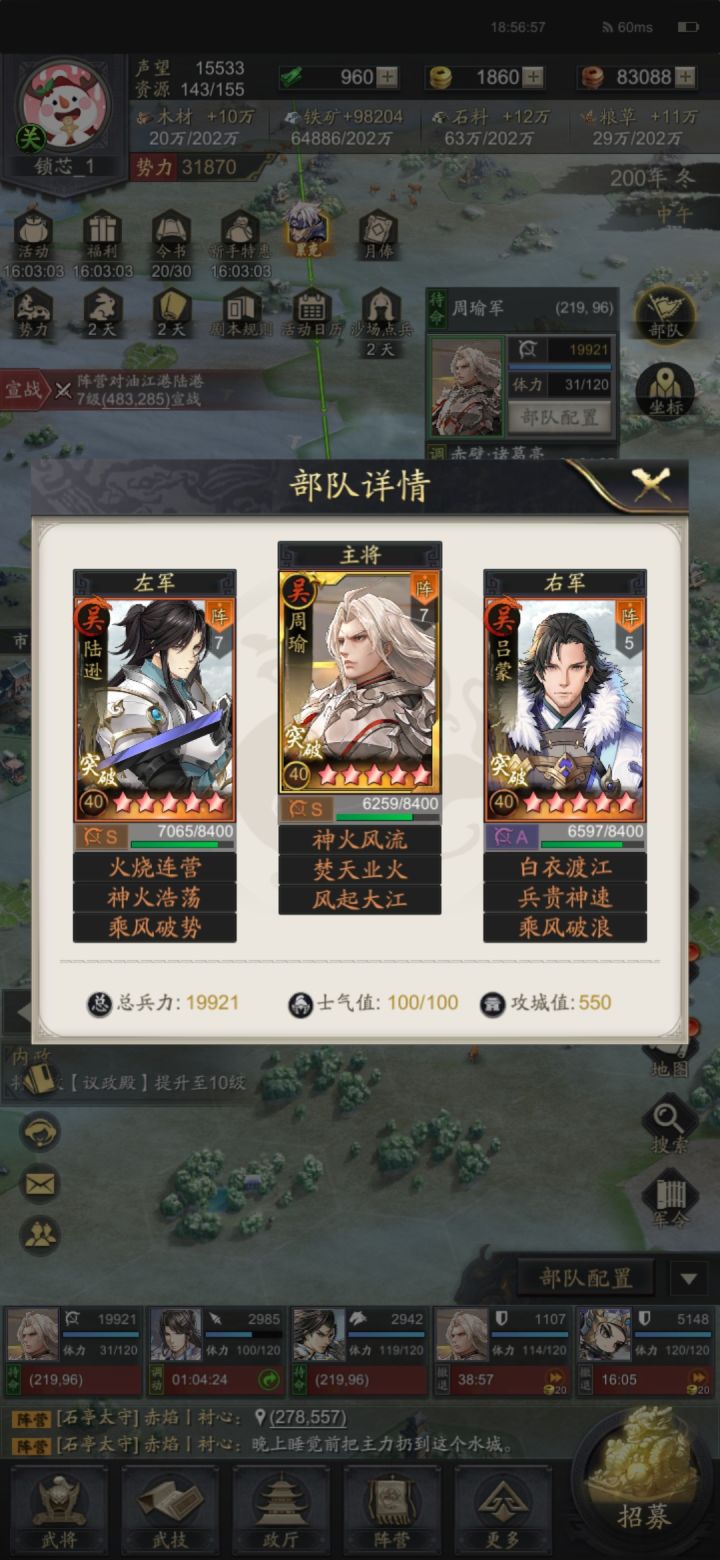Select the 火烧连营 skill of 陆逊
Screen dimensions: 720x1560
(x=155, y=867)
